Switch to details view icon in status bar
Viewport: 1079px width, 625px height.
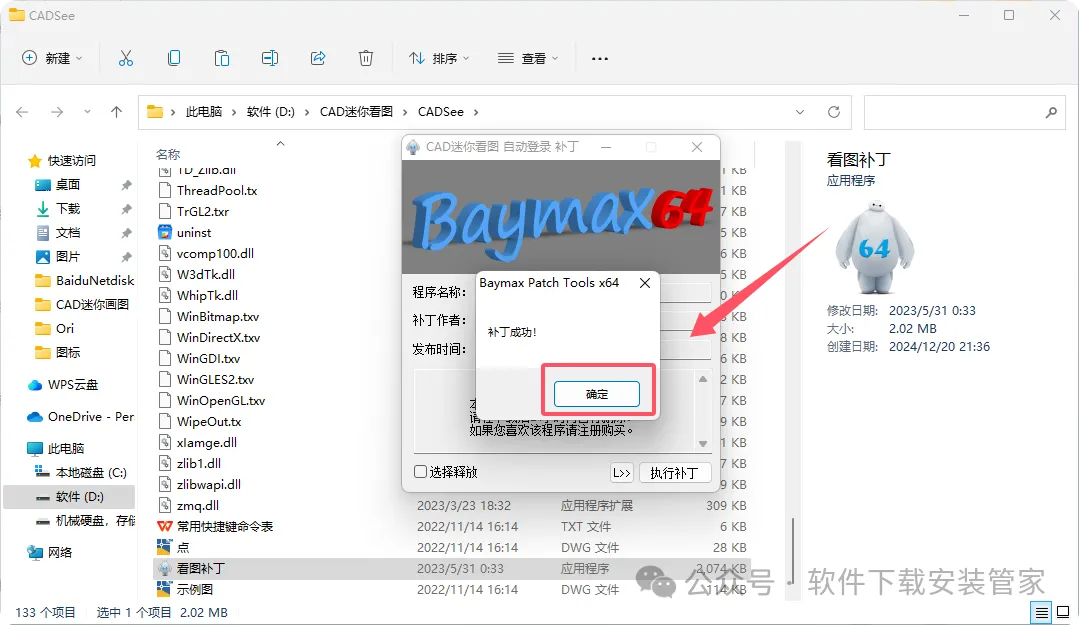click(x=1042, y=612)
